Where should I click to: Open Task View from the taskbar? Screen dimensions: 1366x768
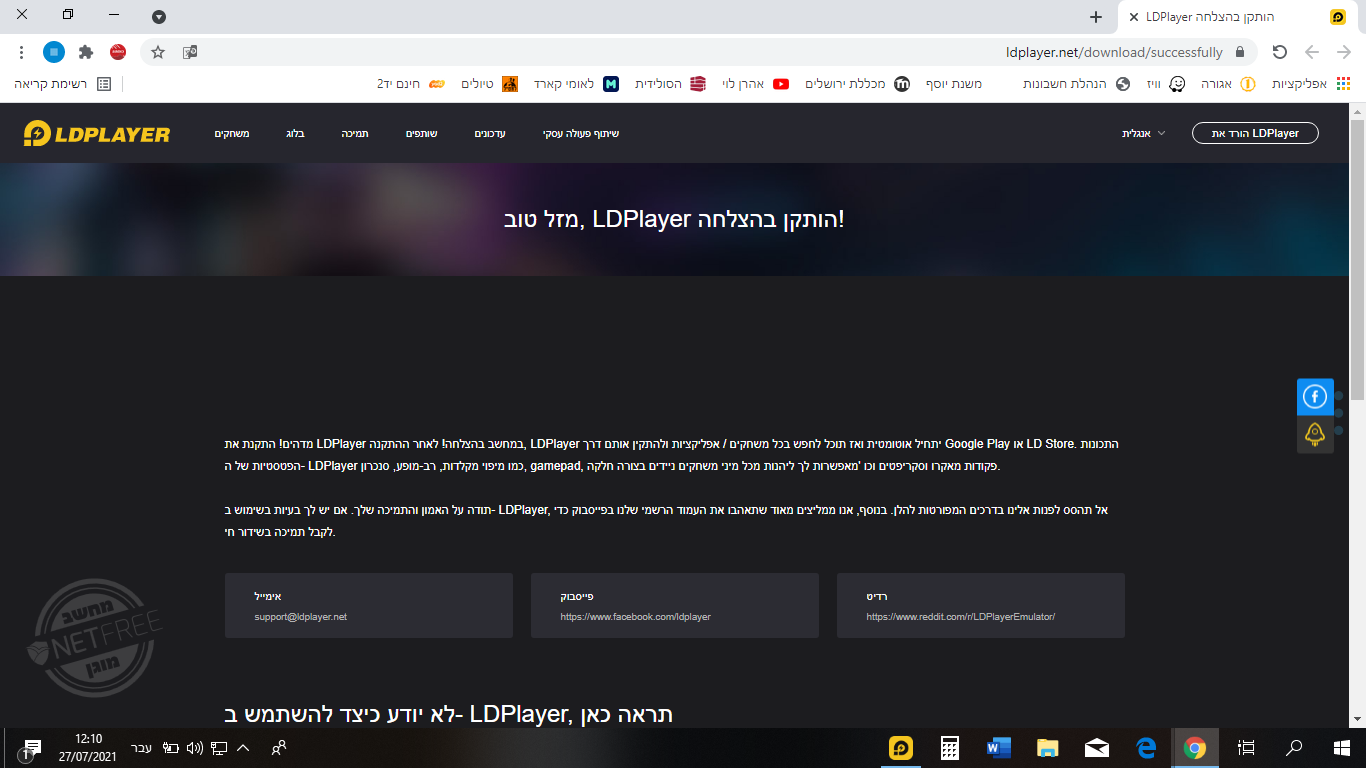click(1246, 748)
